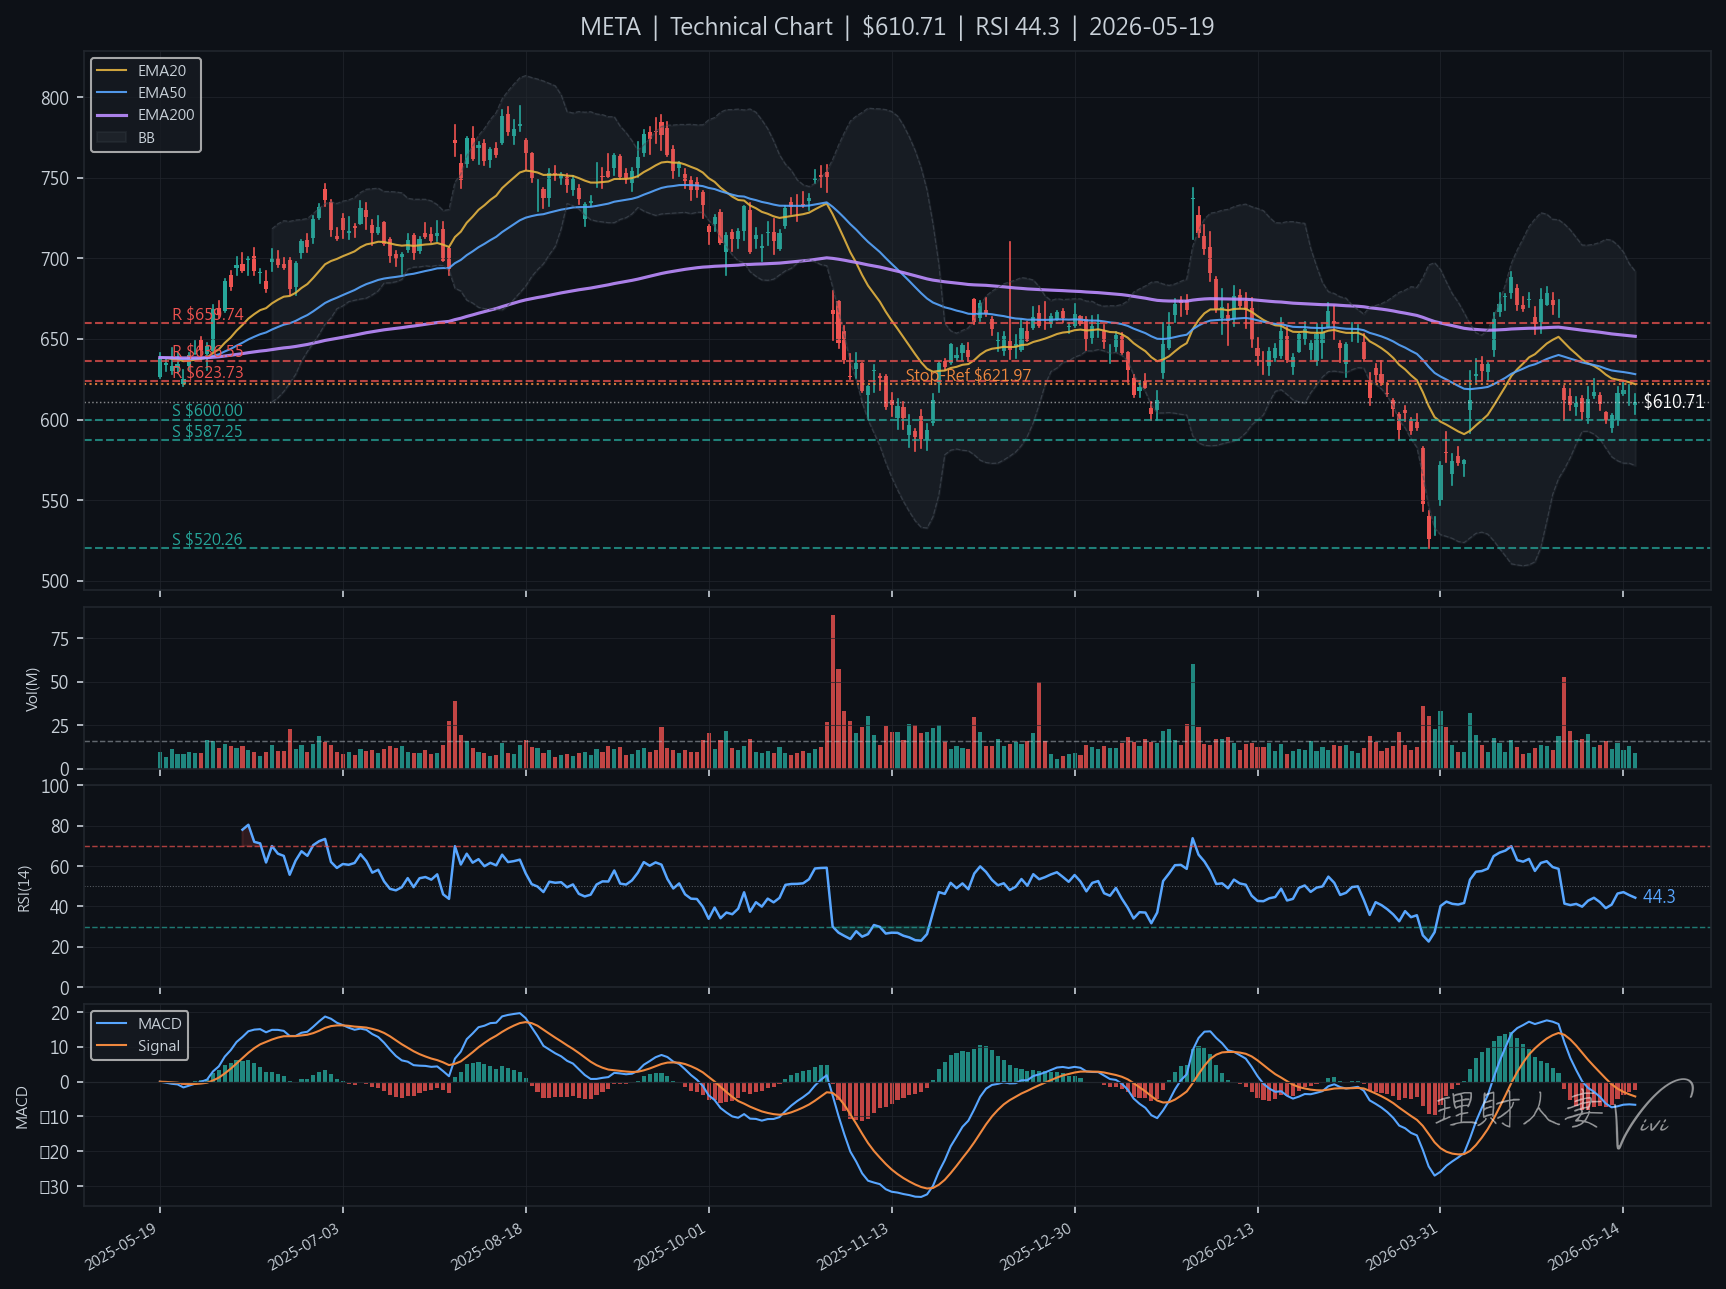Select the S $587.25 support label
1726x1289 pixels.
207,432
